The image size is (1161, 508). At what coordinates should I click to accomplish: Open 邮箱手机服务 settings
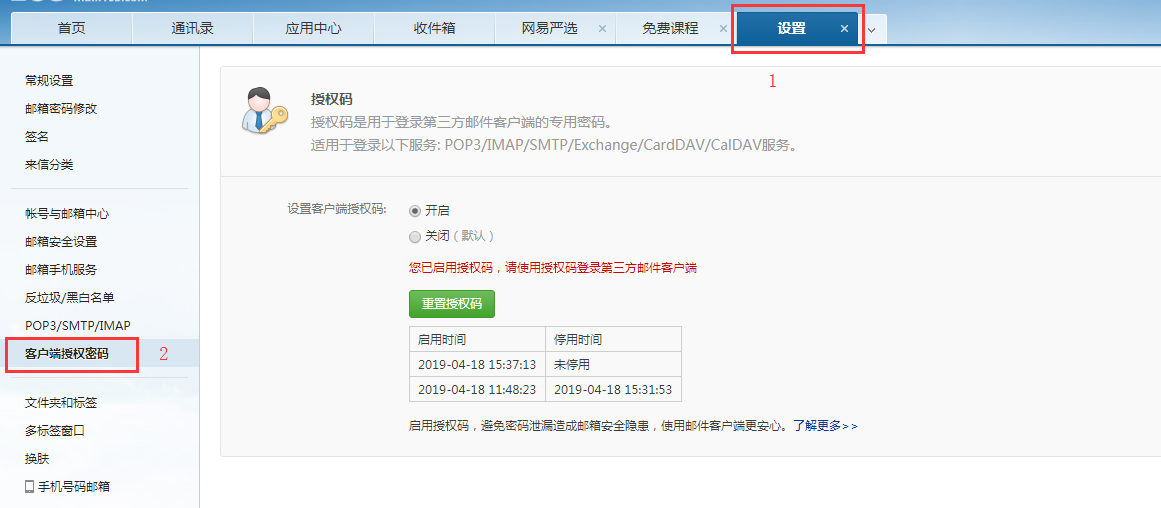[61, 270]
